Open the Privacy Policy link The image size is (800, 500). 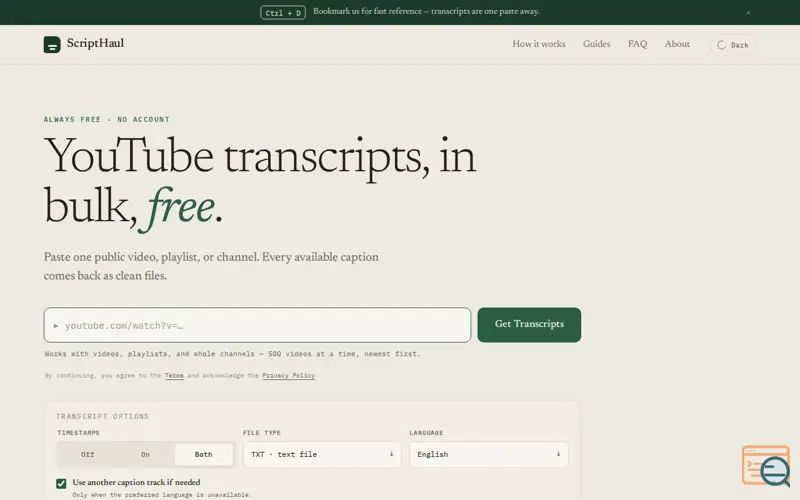pyautogui.click(x=288, y=376)
